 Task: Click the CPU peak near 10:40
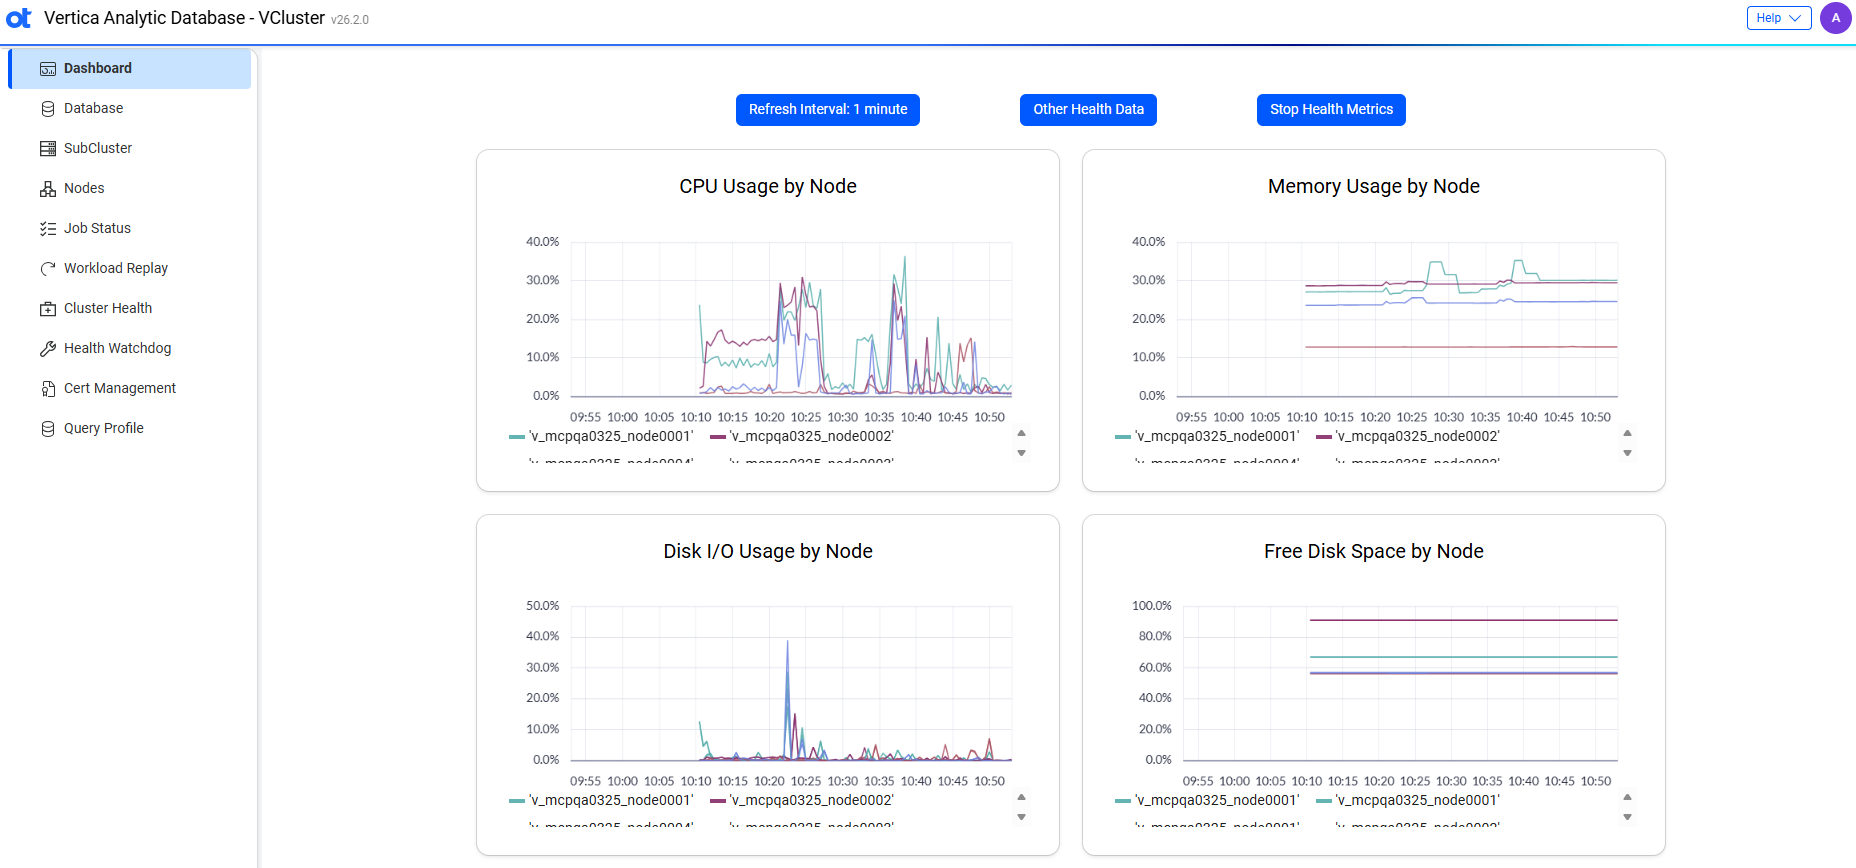905,259
